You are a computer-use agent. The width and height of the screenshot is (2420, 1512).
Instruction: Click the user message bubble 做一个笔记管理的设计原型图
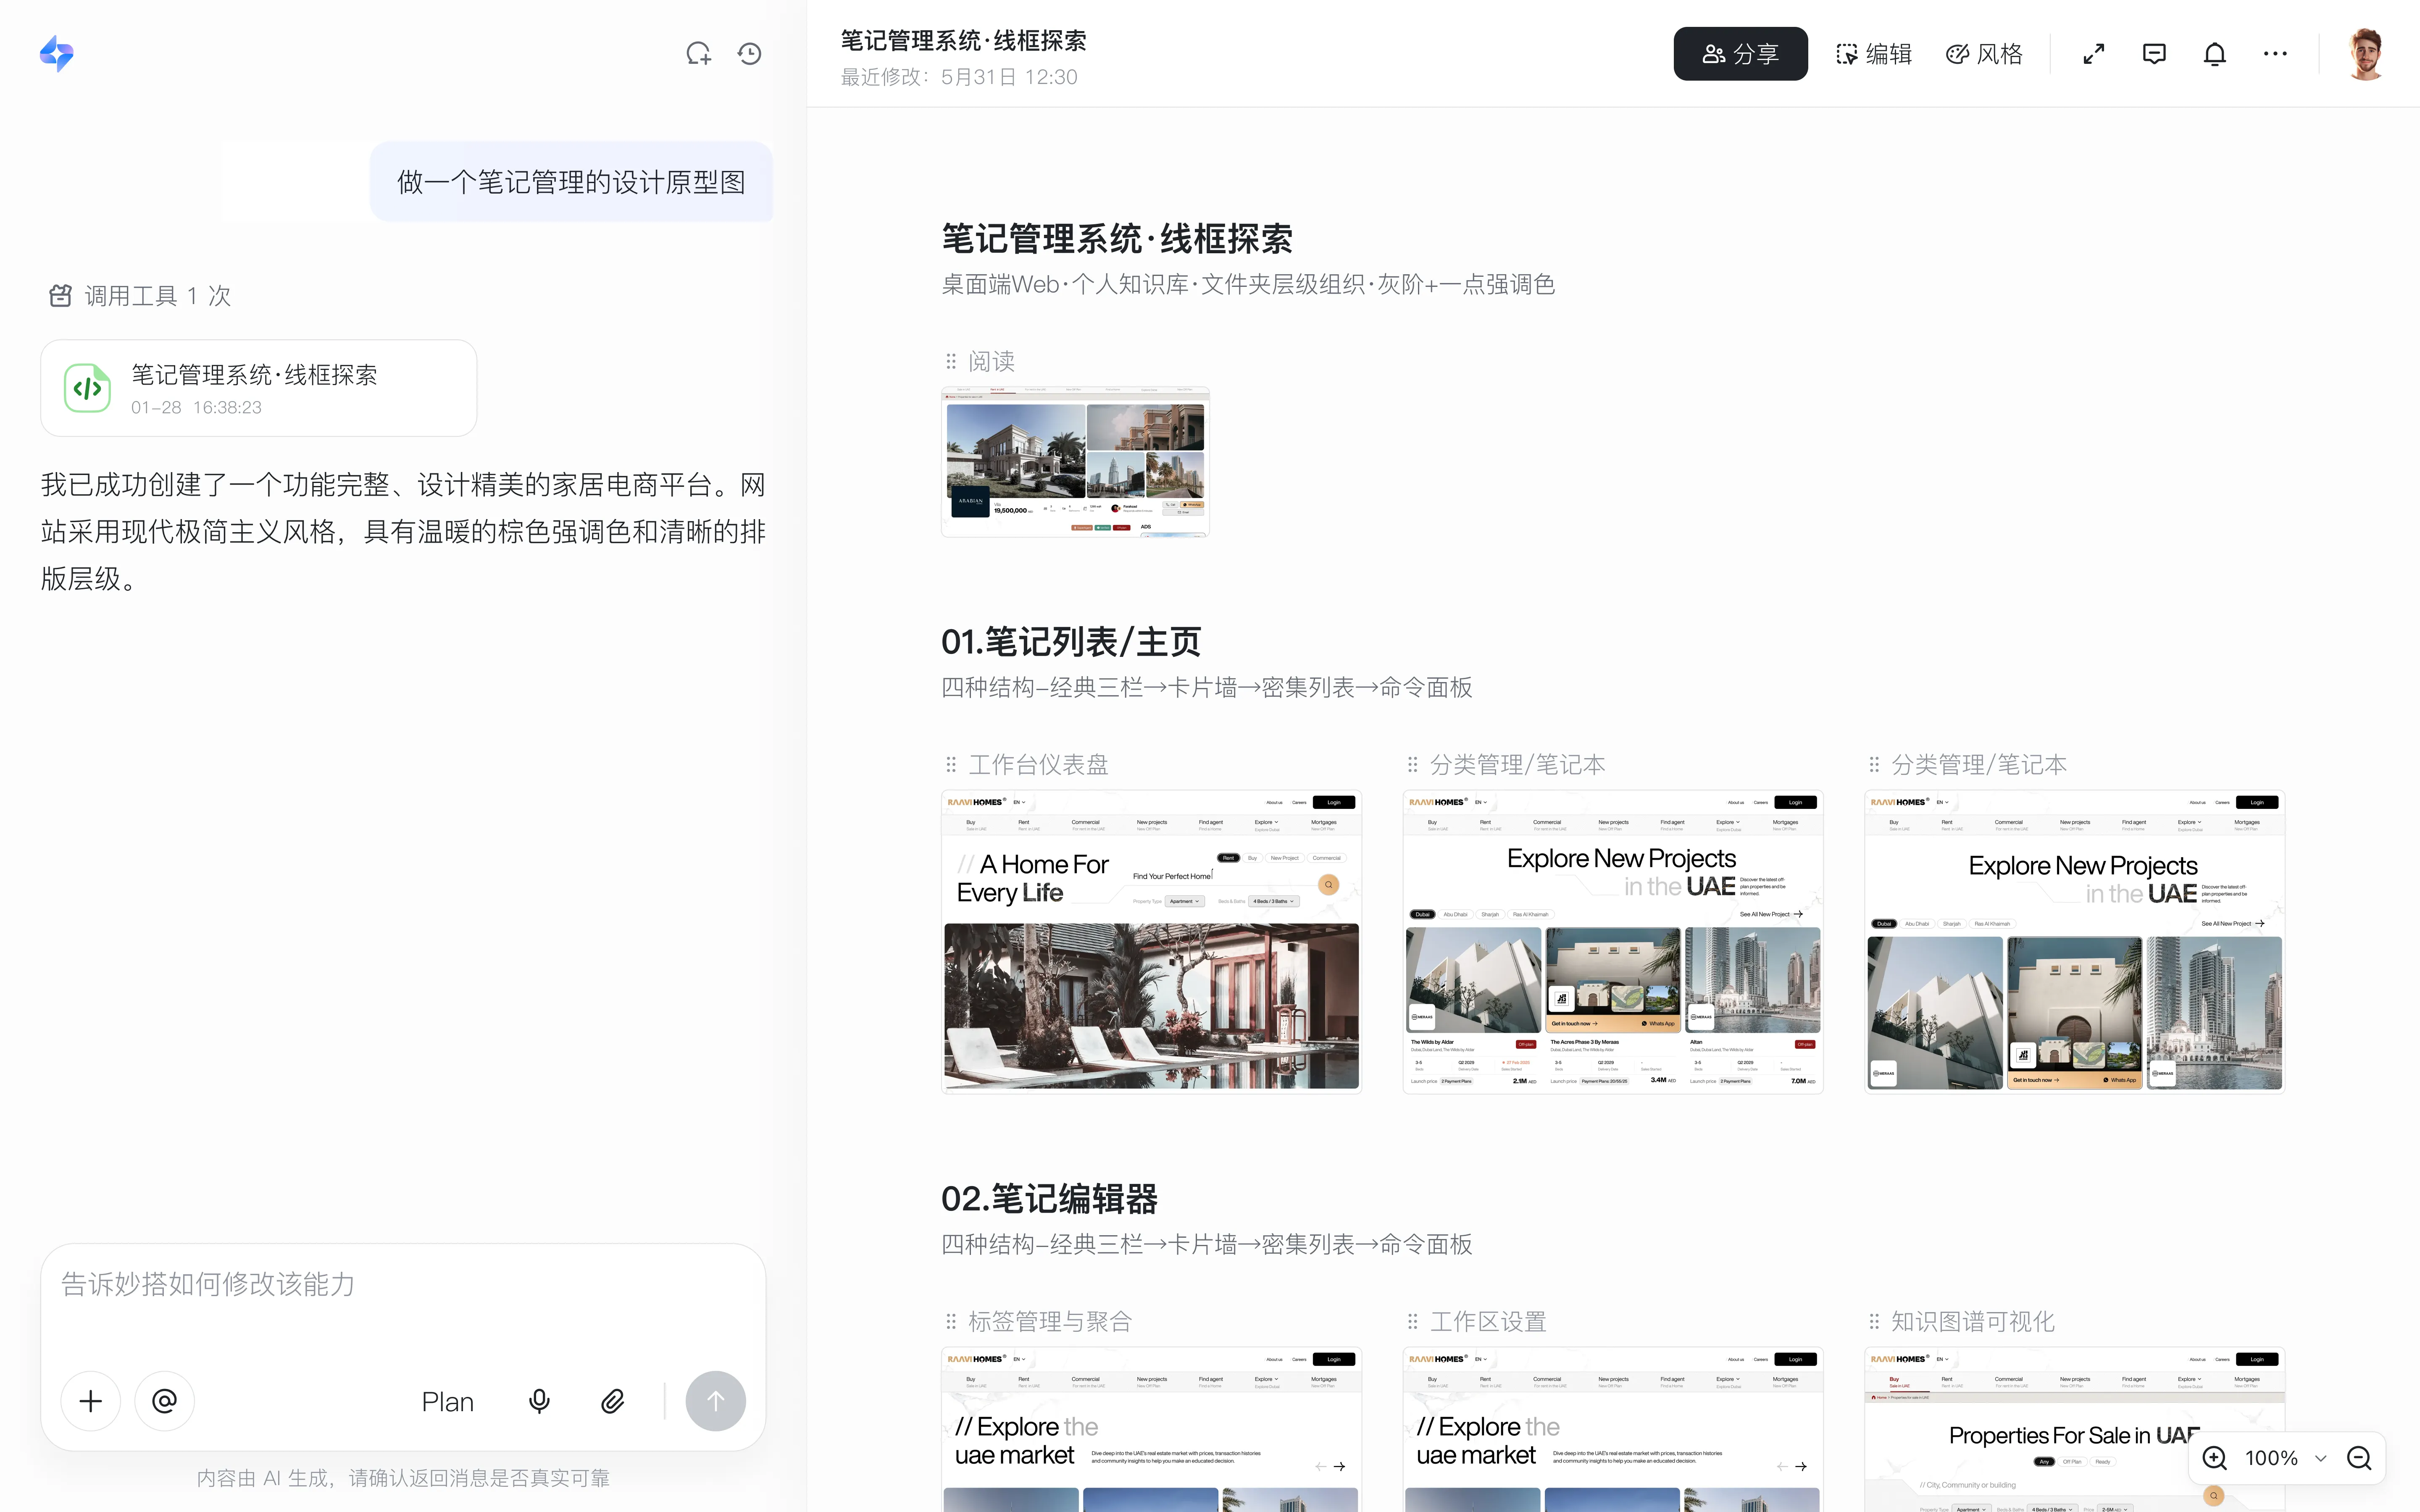click(x=571, y=182)
